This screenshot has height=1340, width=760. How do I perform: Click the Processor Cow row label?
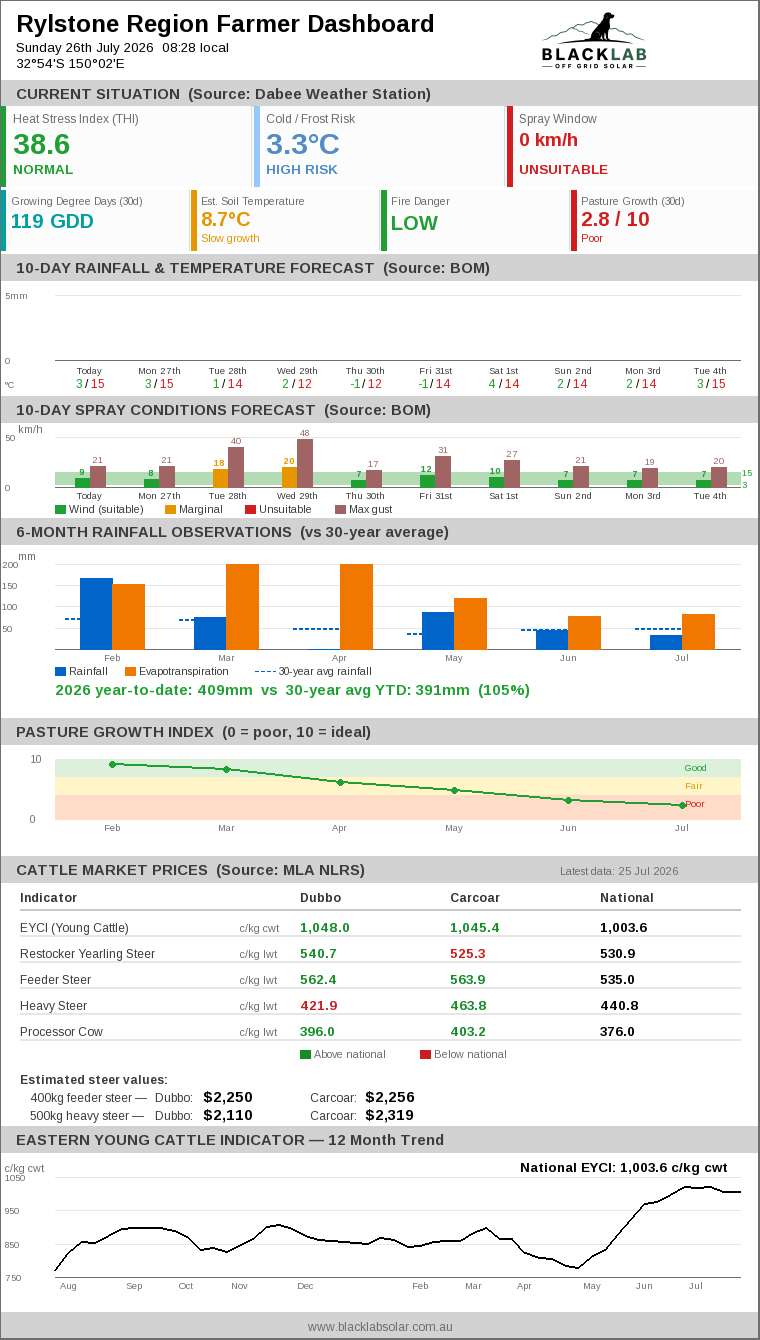(x=61, y=1032)
